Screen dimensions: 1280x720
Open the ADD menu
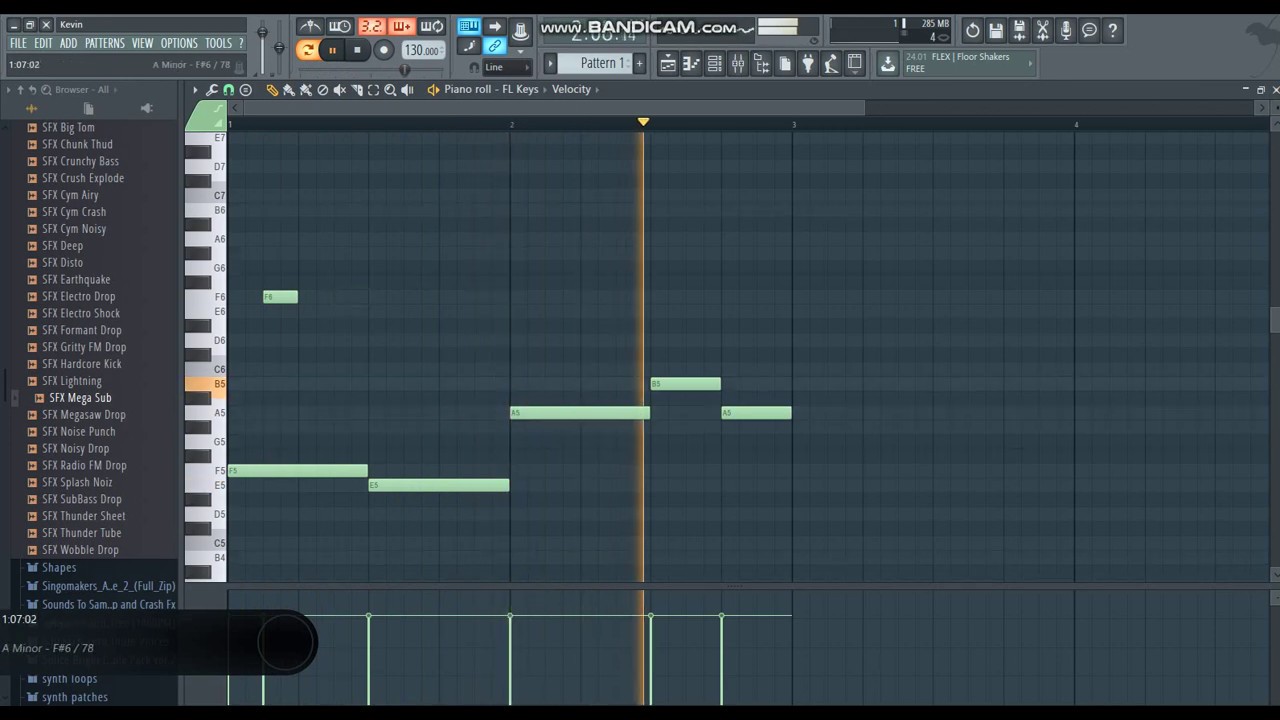(x=68, y=43)
